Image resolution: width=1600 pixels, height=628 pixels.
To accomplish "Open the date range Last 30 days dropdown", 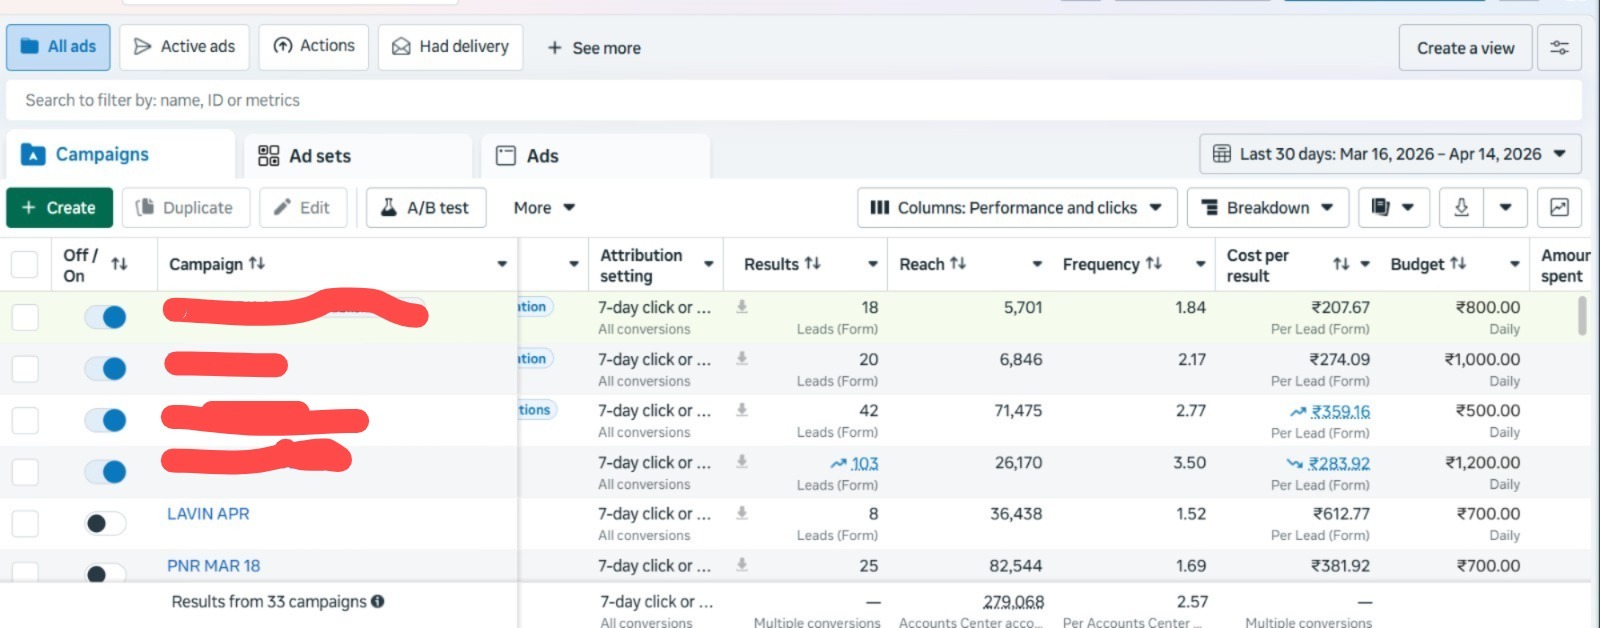I will 1390,154.
